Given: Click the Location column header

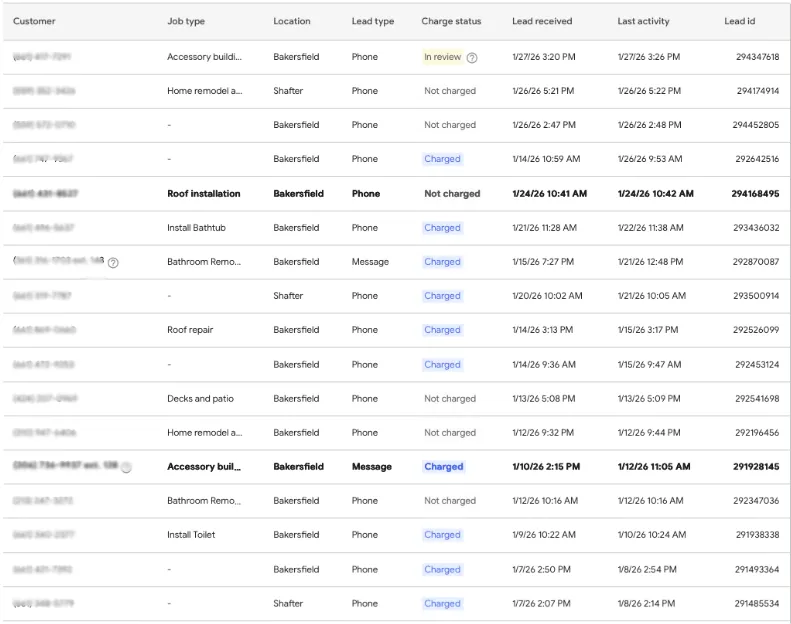Looking at the screenshot, I should [x=292, y=21].
